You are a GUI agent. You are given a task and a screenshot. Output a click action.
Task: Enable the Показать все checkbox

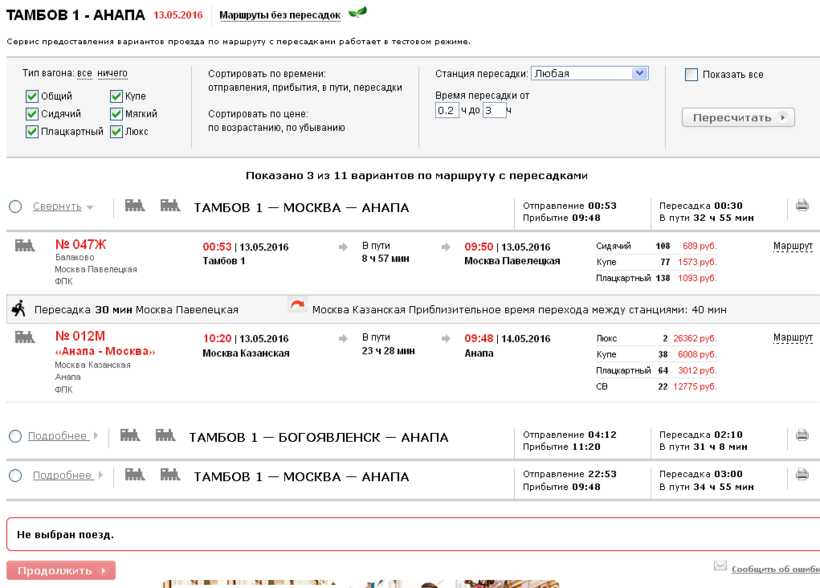(x=691, y=75)
